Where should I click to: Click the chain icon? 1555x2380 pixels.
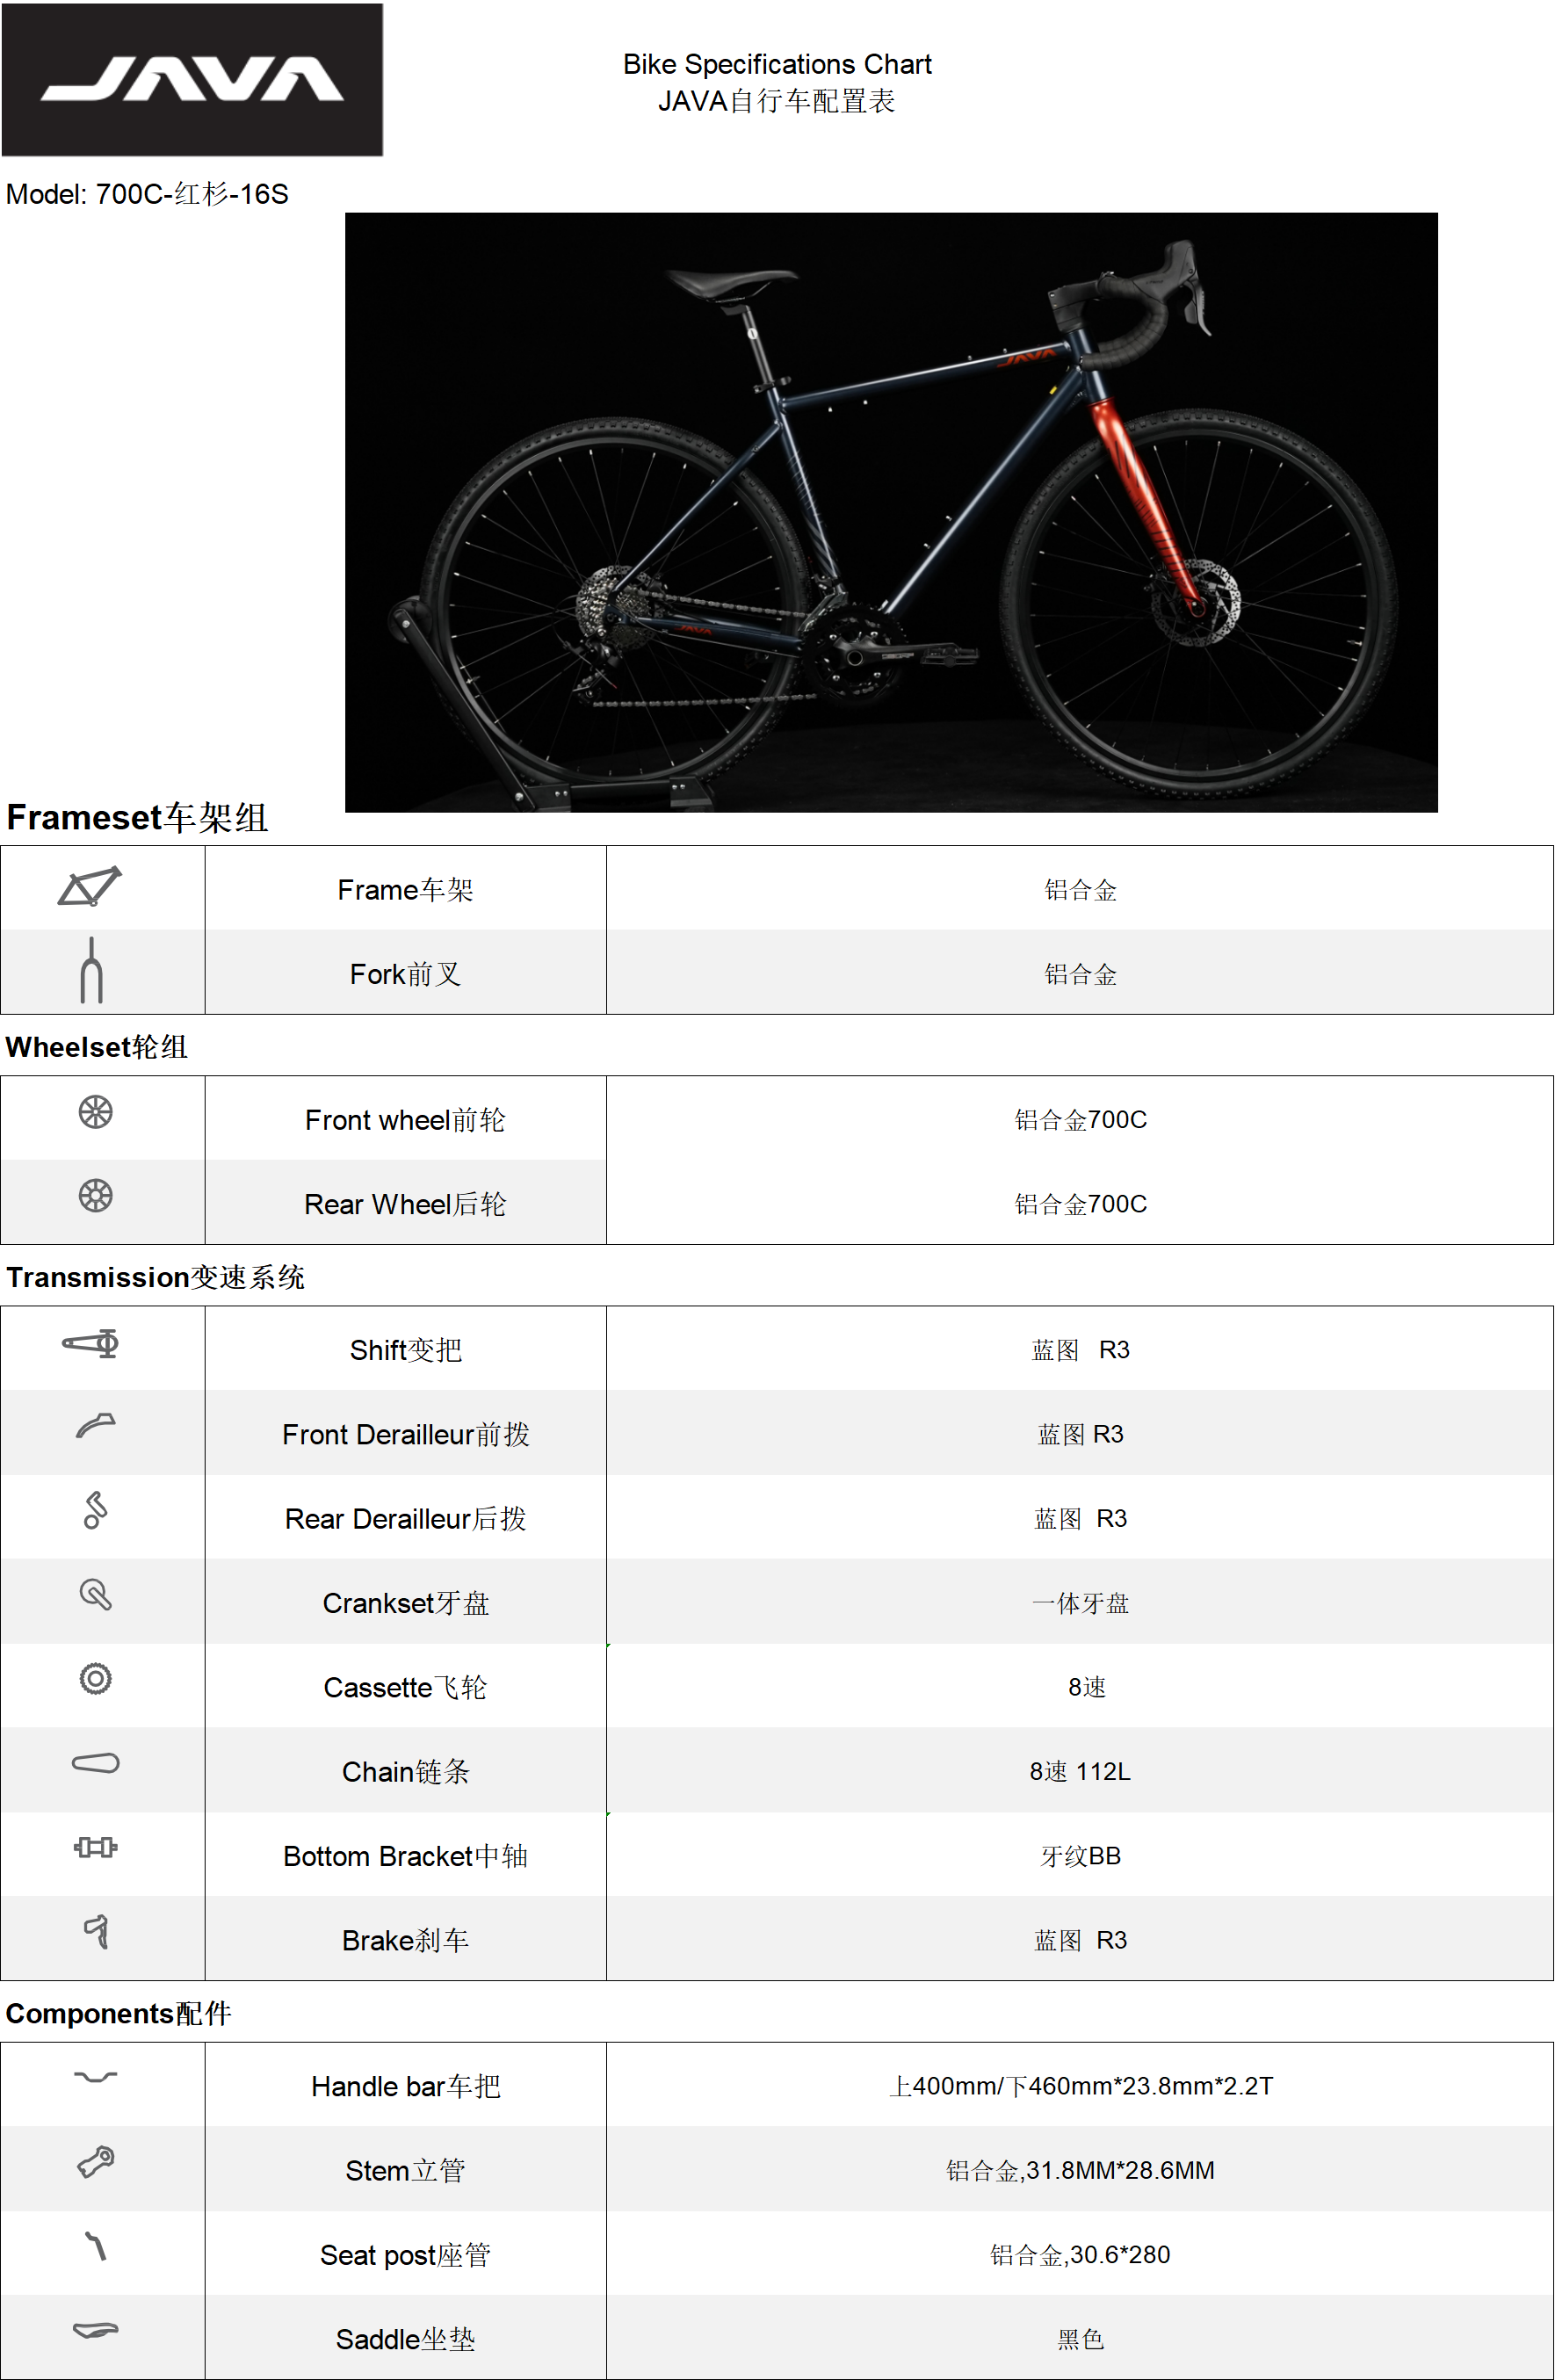click(95, 1763)
